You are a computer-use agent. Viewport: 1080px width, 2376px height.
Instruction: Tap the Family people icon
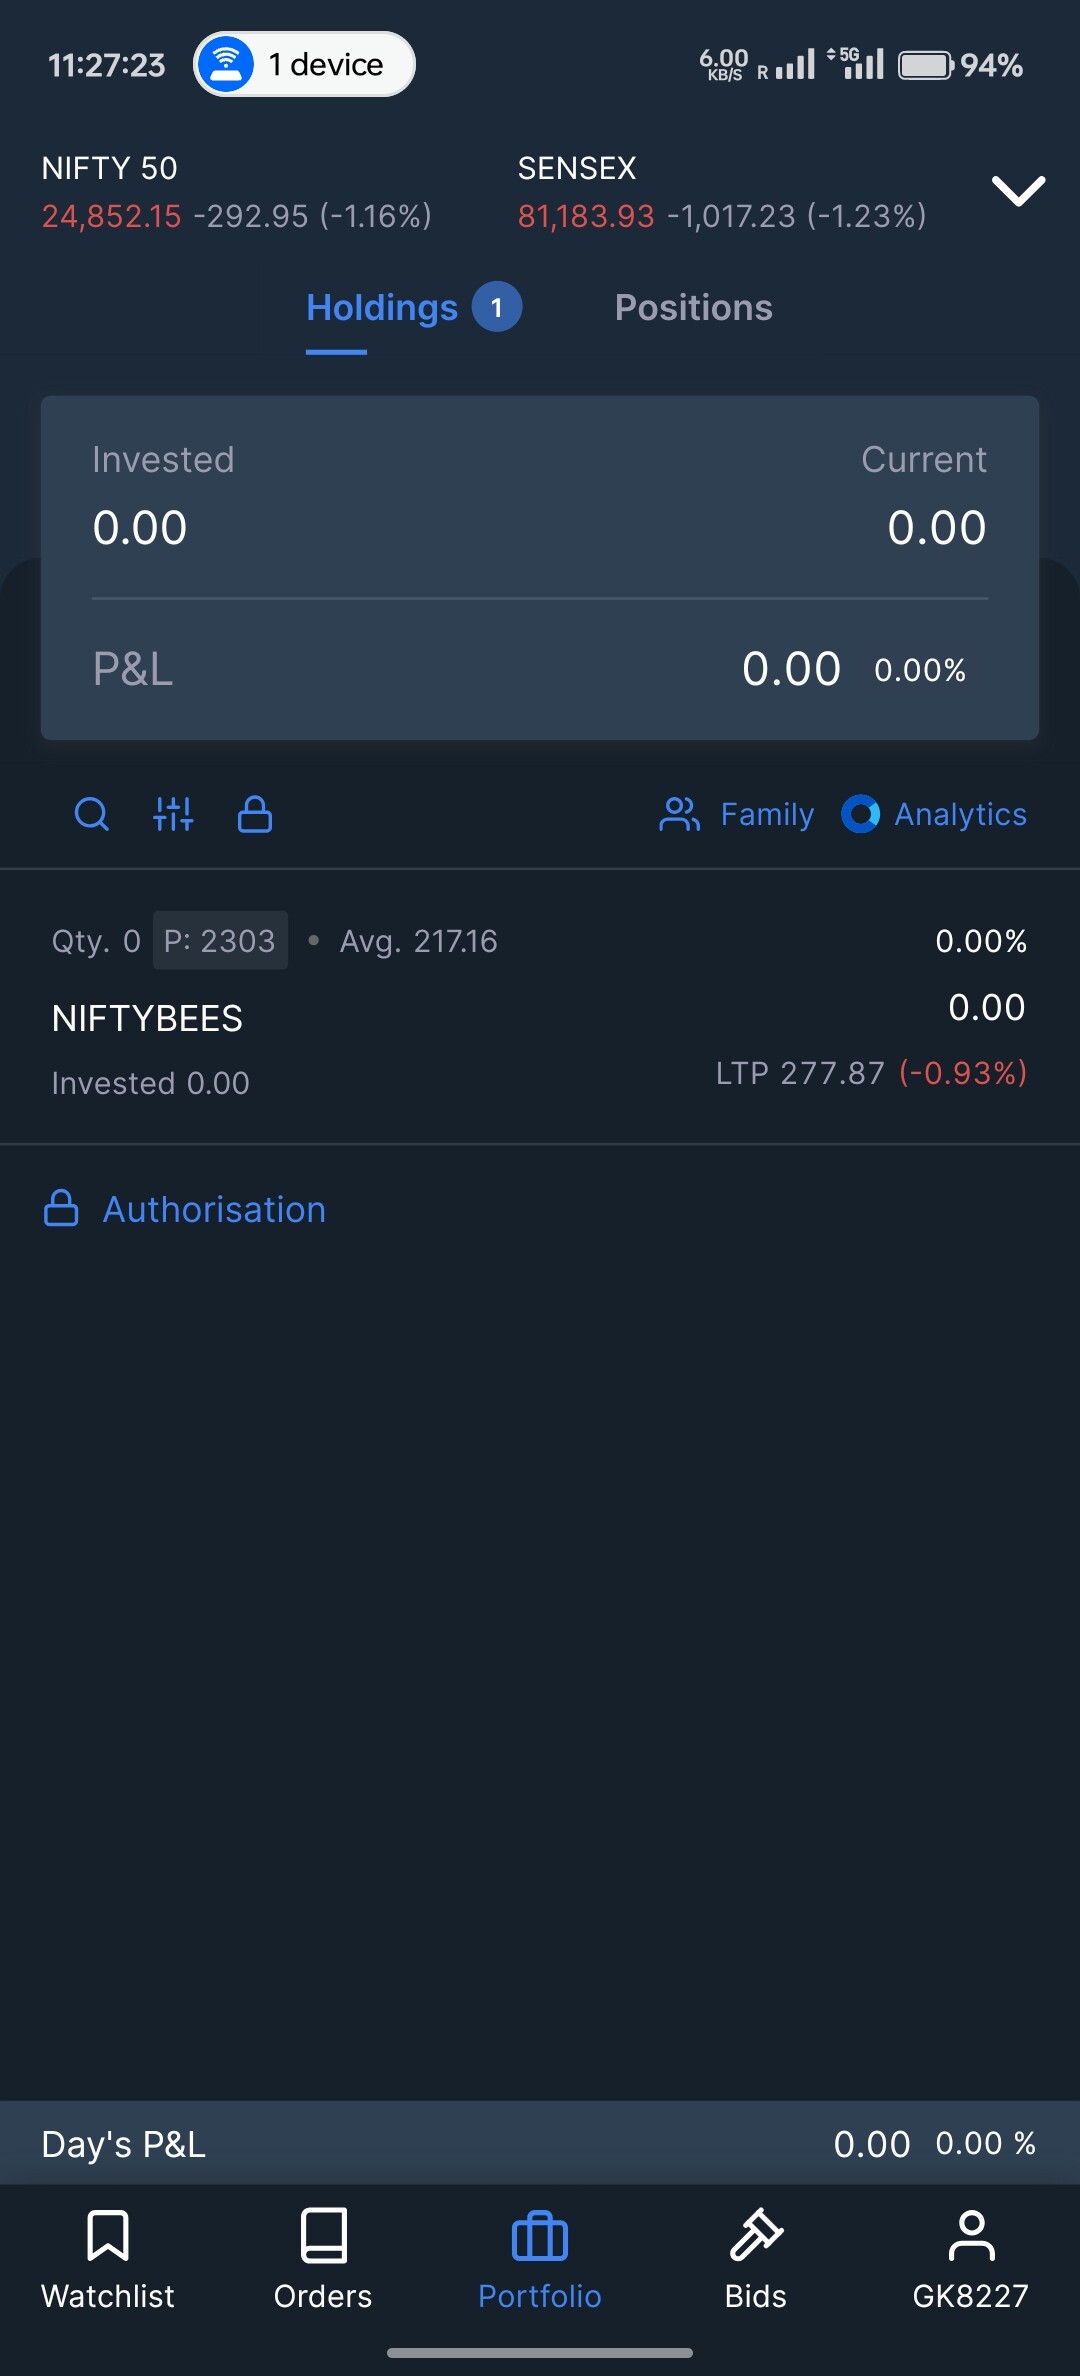[x=680, y=814]
